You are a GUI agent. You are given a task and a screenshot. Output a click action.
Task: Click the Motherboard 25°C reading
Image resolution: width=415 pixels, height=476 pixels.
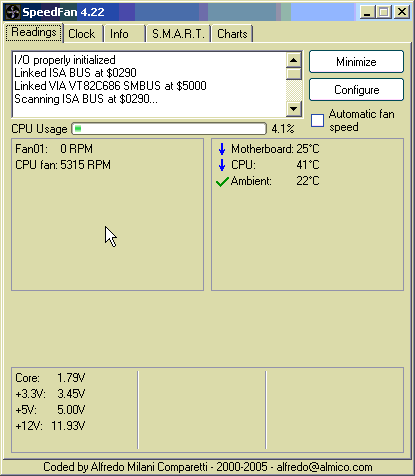pyautogui.click(x=275, y=149)
